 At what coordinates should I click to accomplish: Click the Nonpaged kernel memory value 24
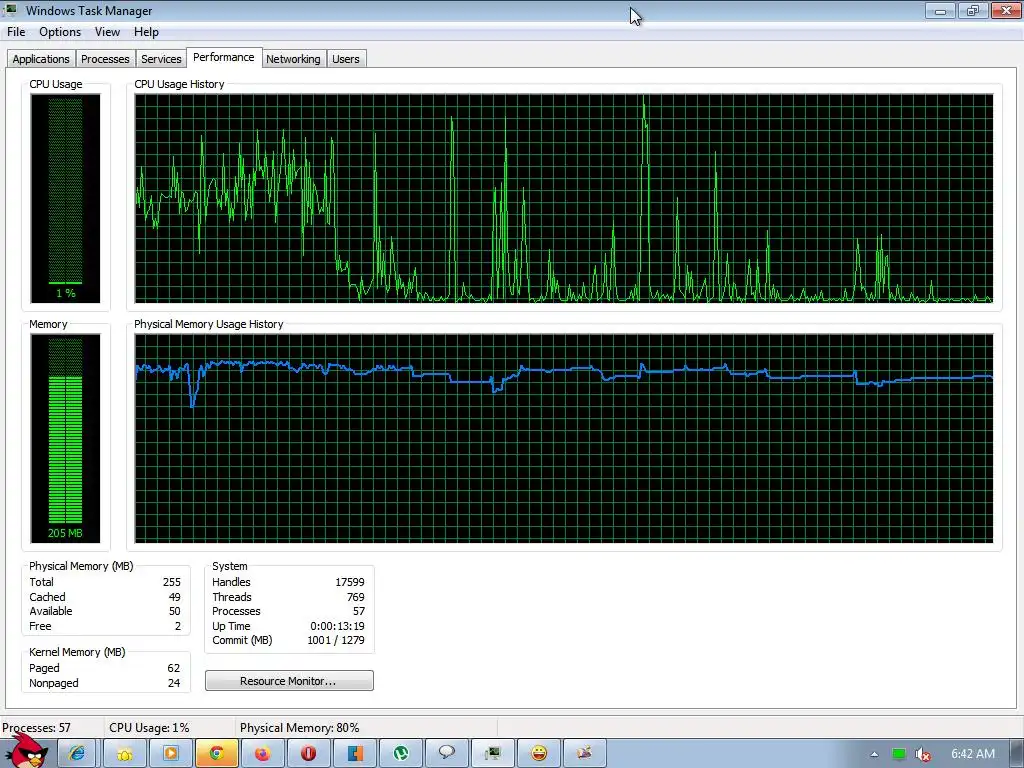tap(174, 683)
